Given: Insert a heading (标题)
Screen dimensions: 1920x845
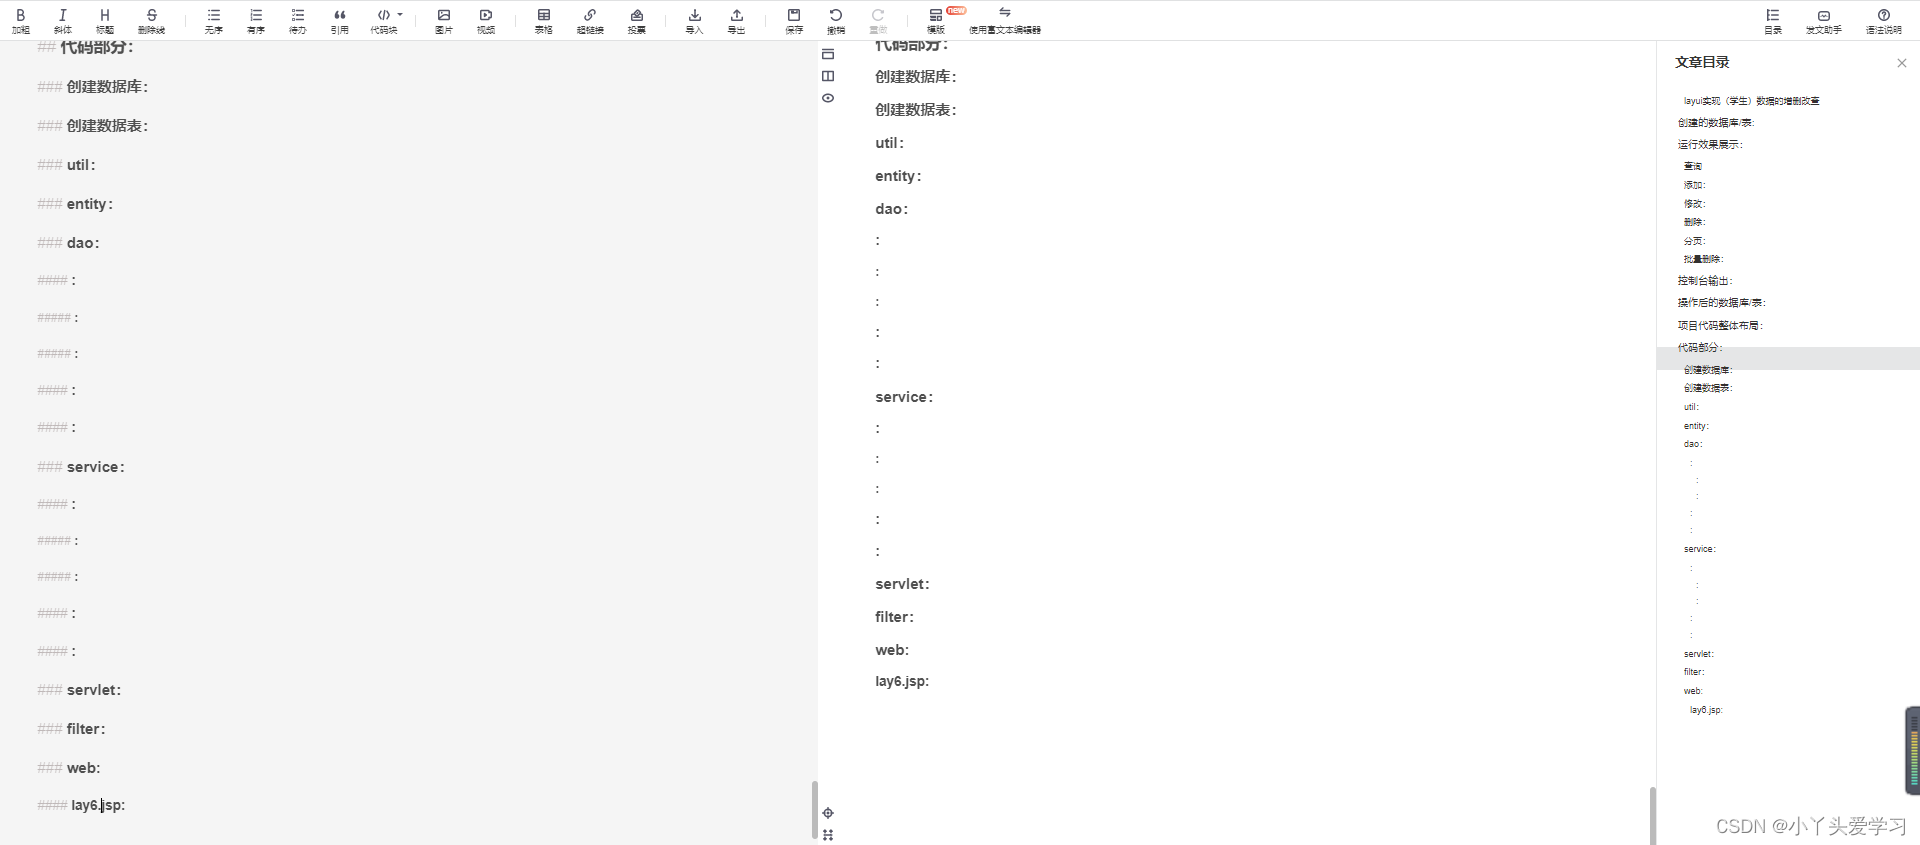Looking at the screenshot, I should pos(105,21).
